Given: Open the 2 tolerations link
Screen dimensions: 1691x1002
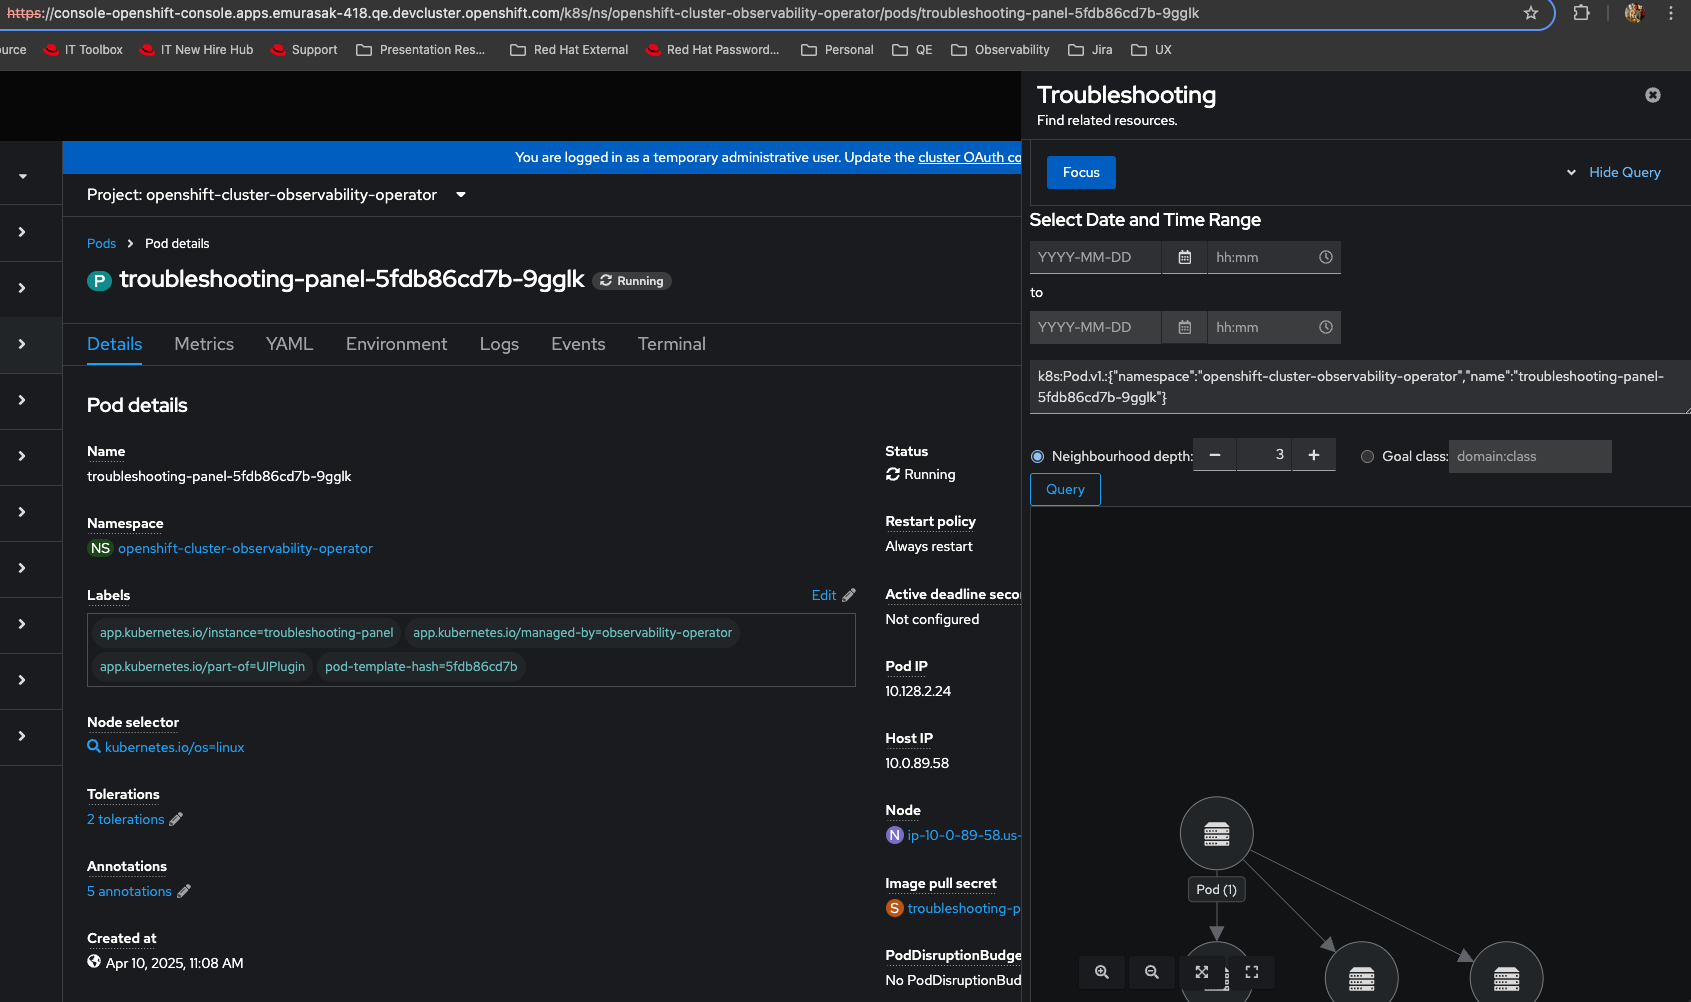Looking at the screenshot, I should (126, 819).
